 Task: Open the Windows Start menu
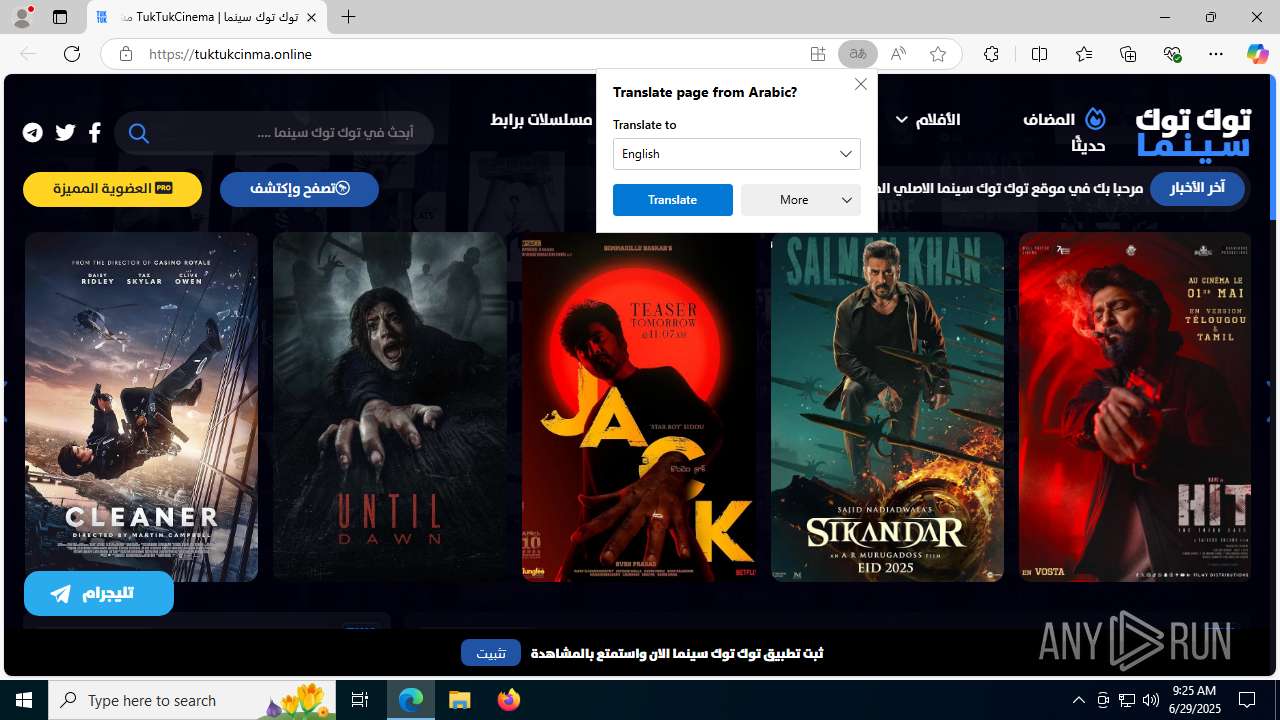coord(24,700)
